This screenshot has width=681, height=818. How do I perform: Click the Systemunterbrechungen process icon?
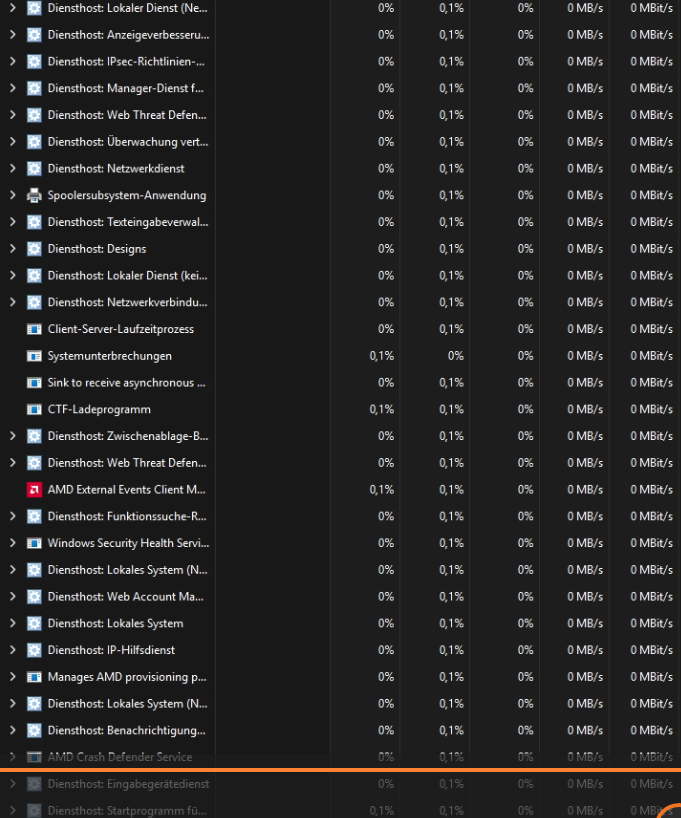pyautogui.click(x=34, y=356)
